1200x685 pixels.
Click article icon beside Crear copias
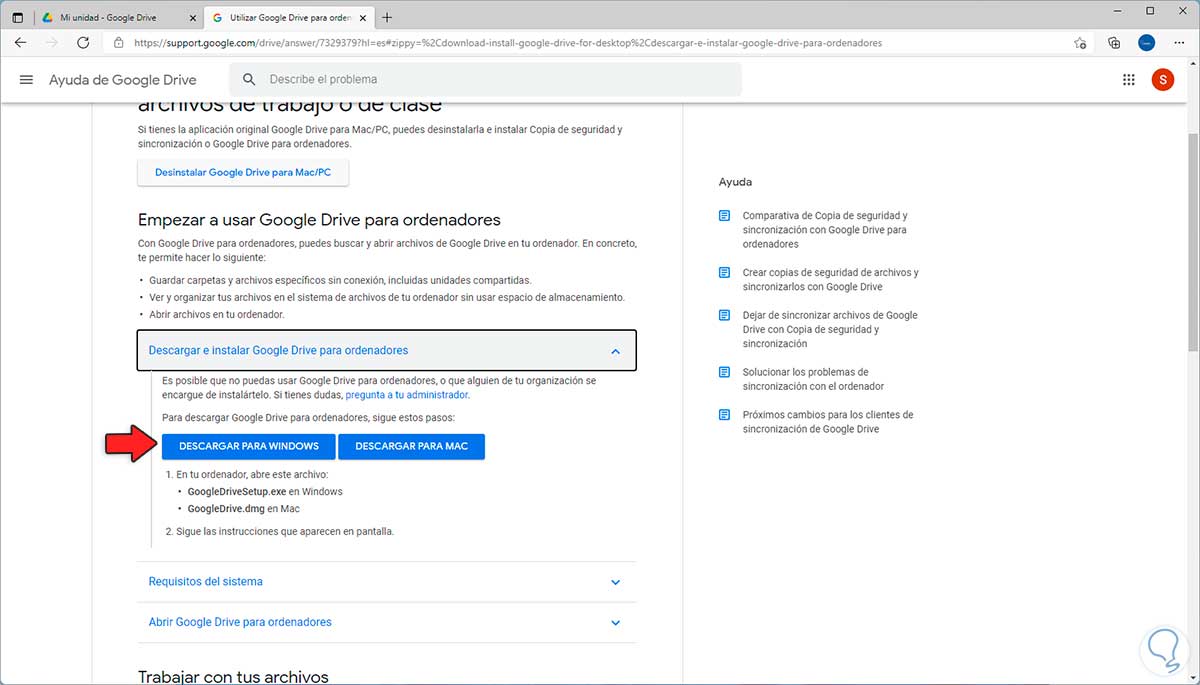(725, 273)
